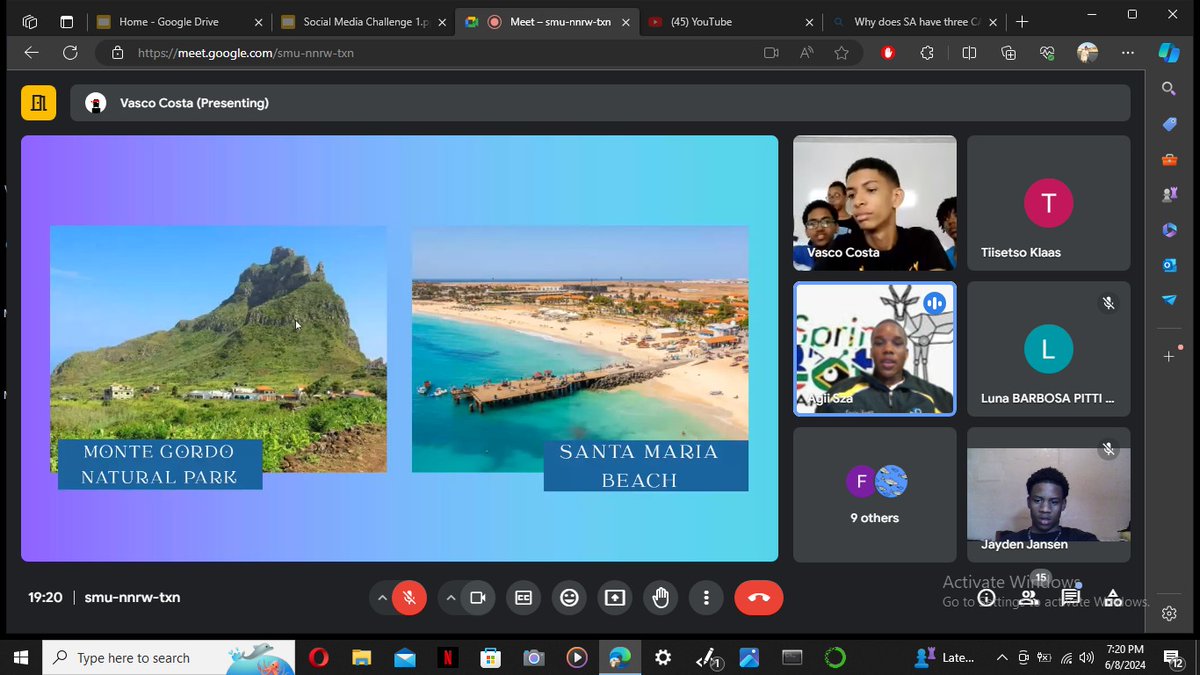The image size is (1200, 675).
Task: Open the in-call chat panel
Action: (x=1071, y=598)
